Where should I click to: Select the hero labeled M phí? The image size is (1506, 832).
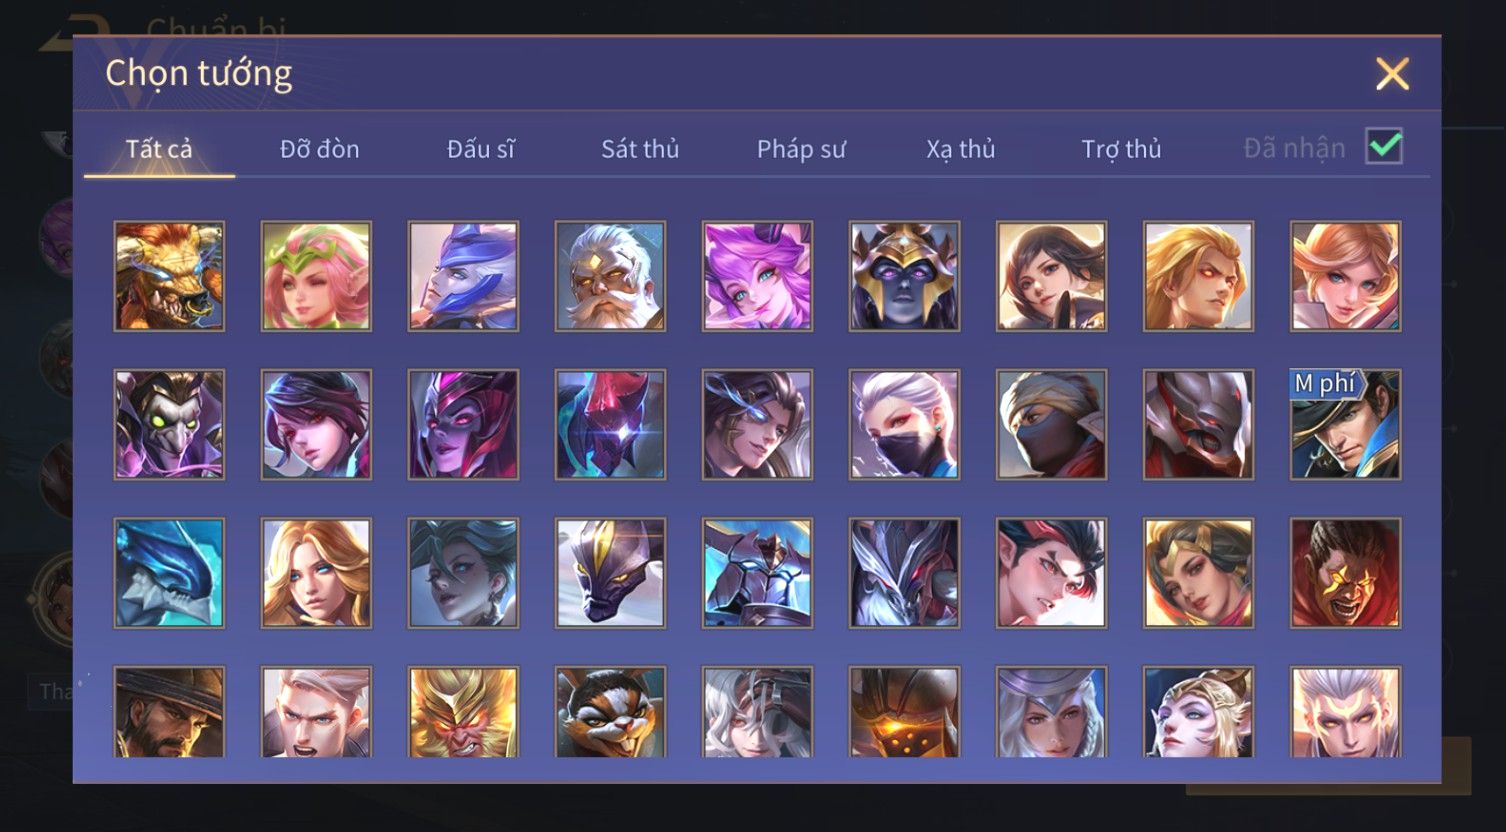1345,425
